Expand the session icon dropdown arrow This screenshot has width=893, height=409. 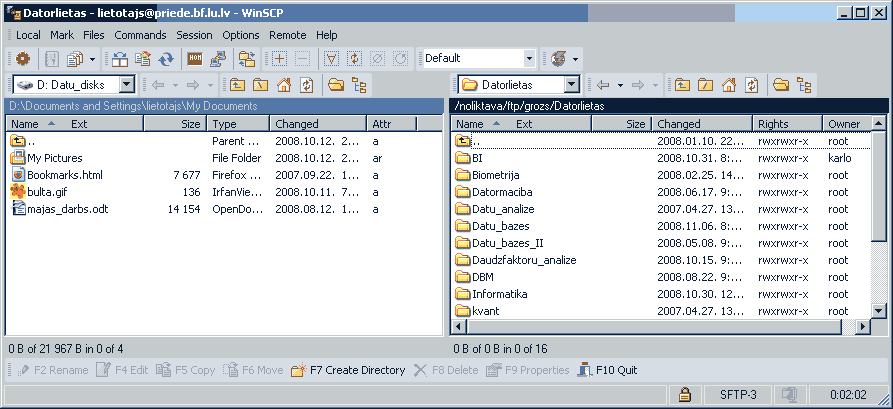tap(575, 58)
